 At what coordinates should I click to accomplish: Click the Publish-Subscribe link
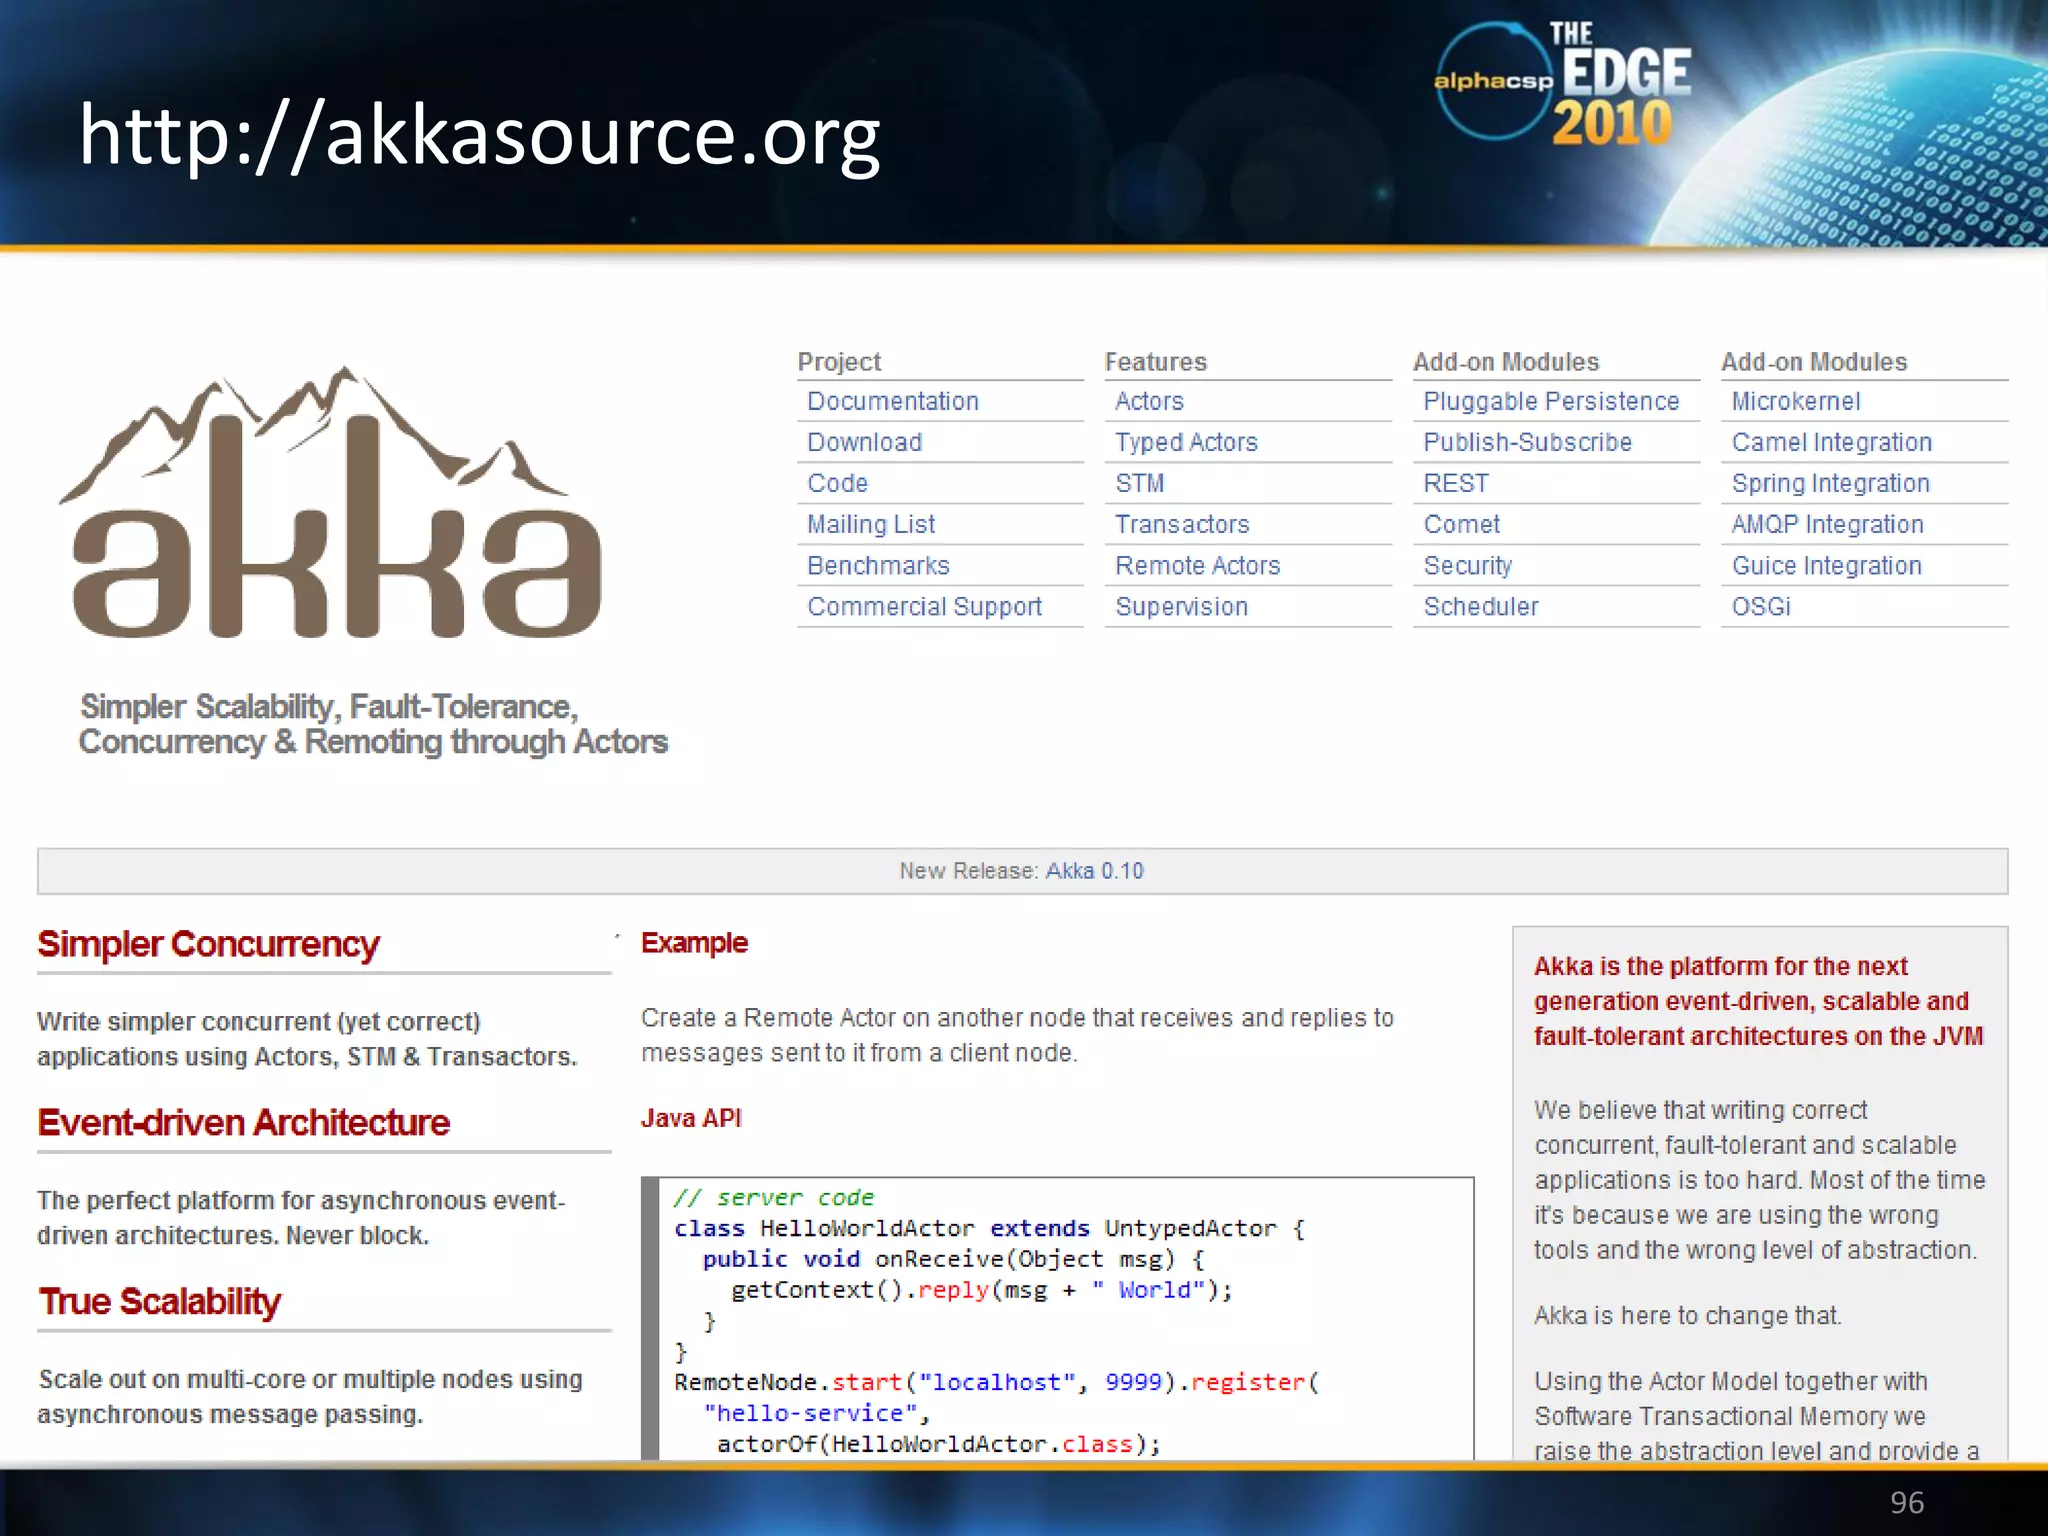1528,442
